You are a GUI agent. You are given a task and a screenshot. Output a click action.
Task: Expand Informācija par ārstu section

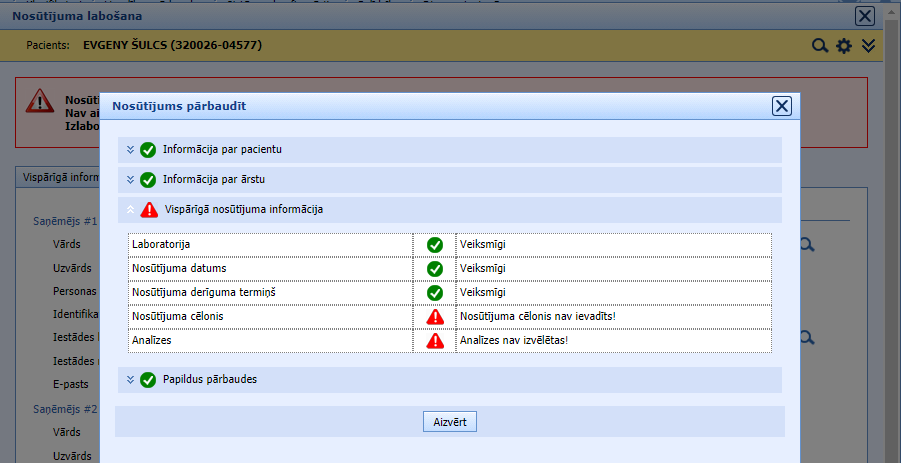130,180
